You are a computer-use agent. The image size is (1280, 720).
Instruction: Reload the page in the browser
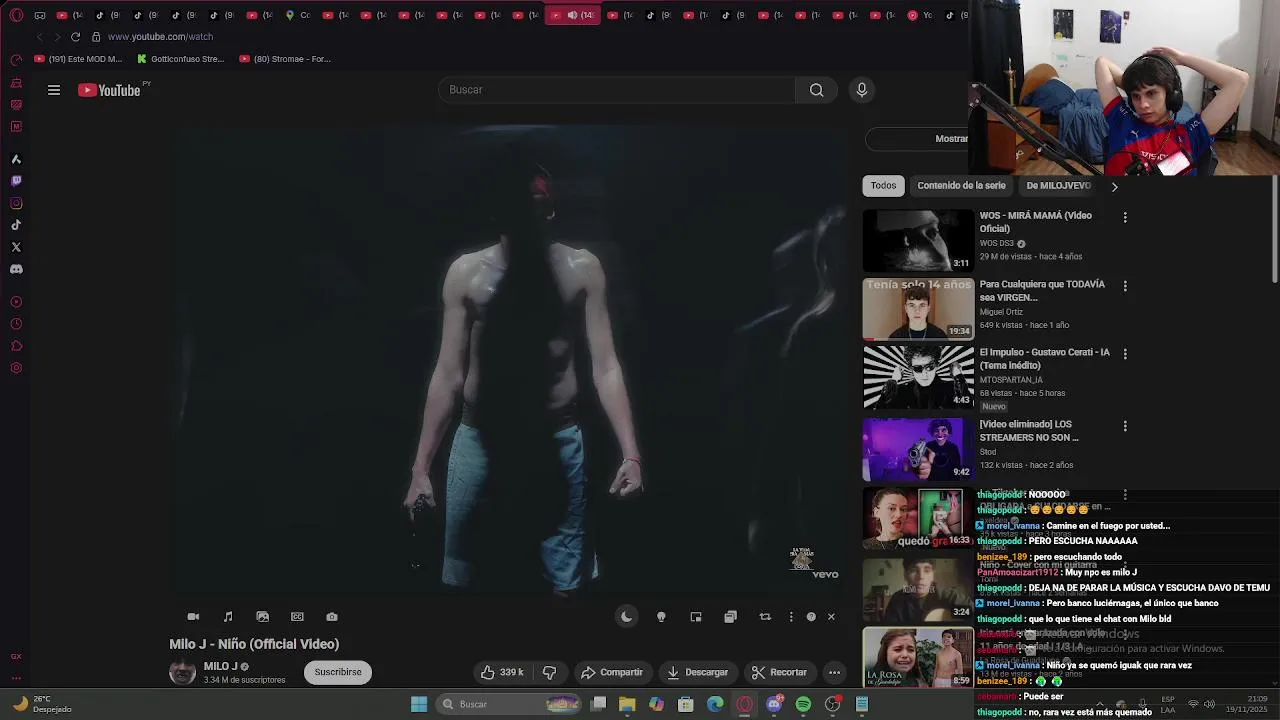pos(75,37)
